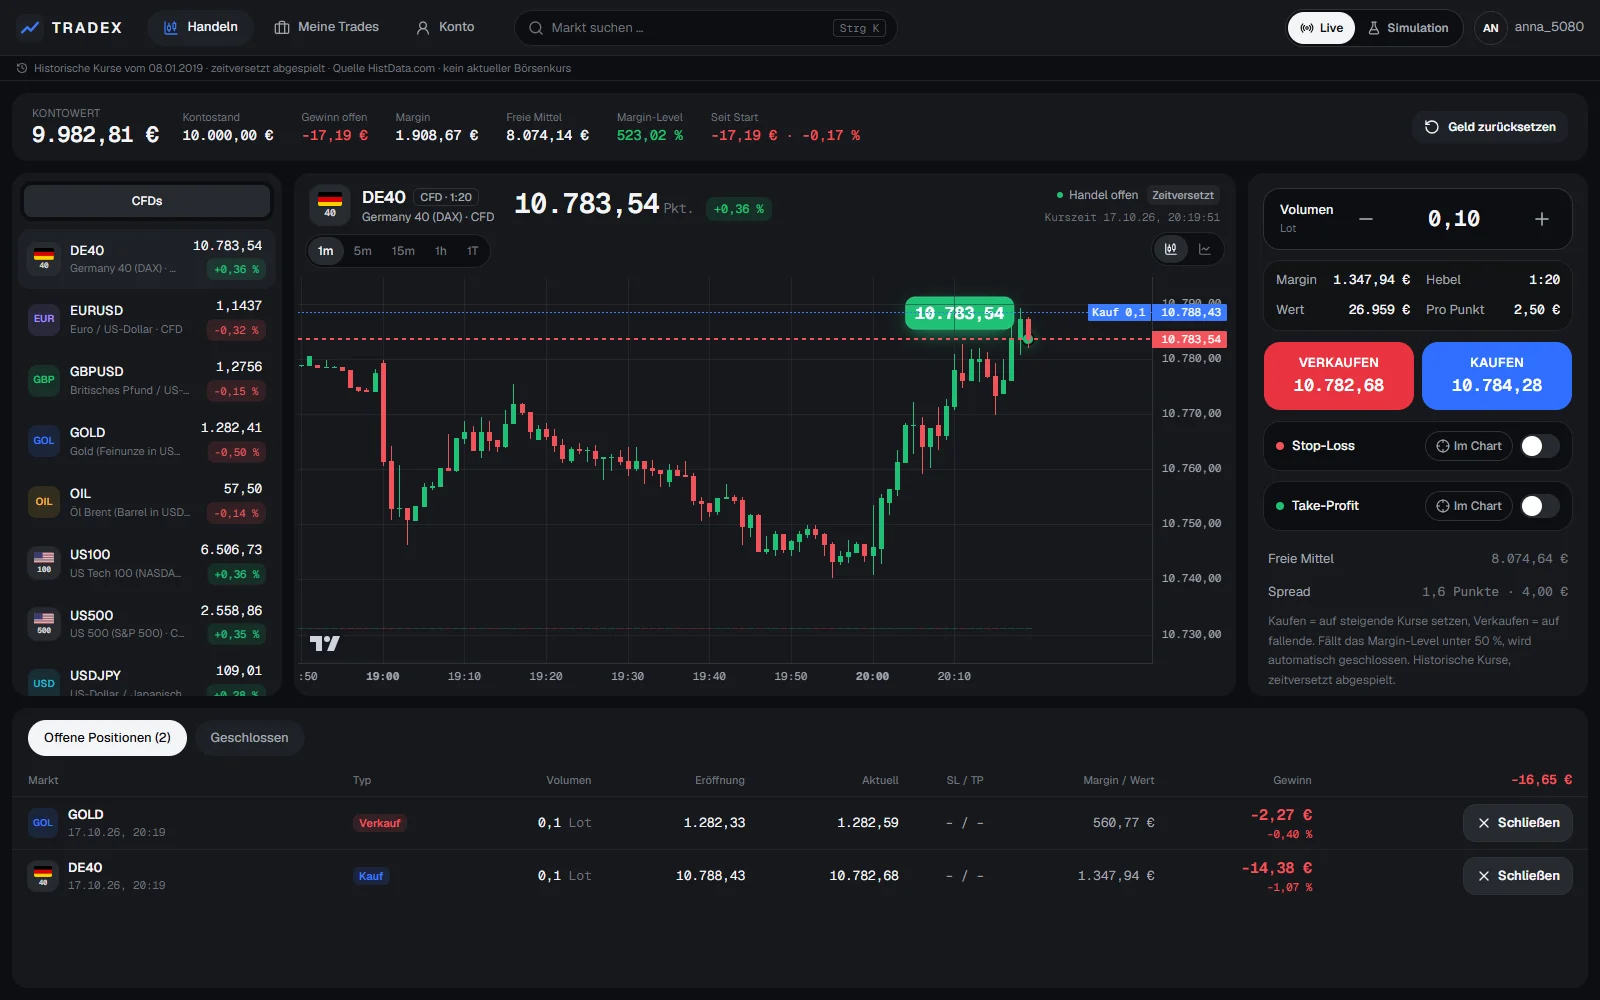
Task: Click Kauf 0,1 position marker on chart
Action: (x=1118, y=312)
